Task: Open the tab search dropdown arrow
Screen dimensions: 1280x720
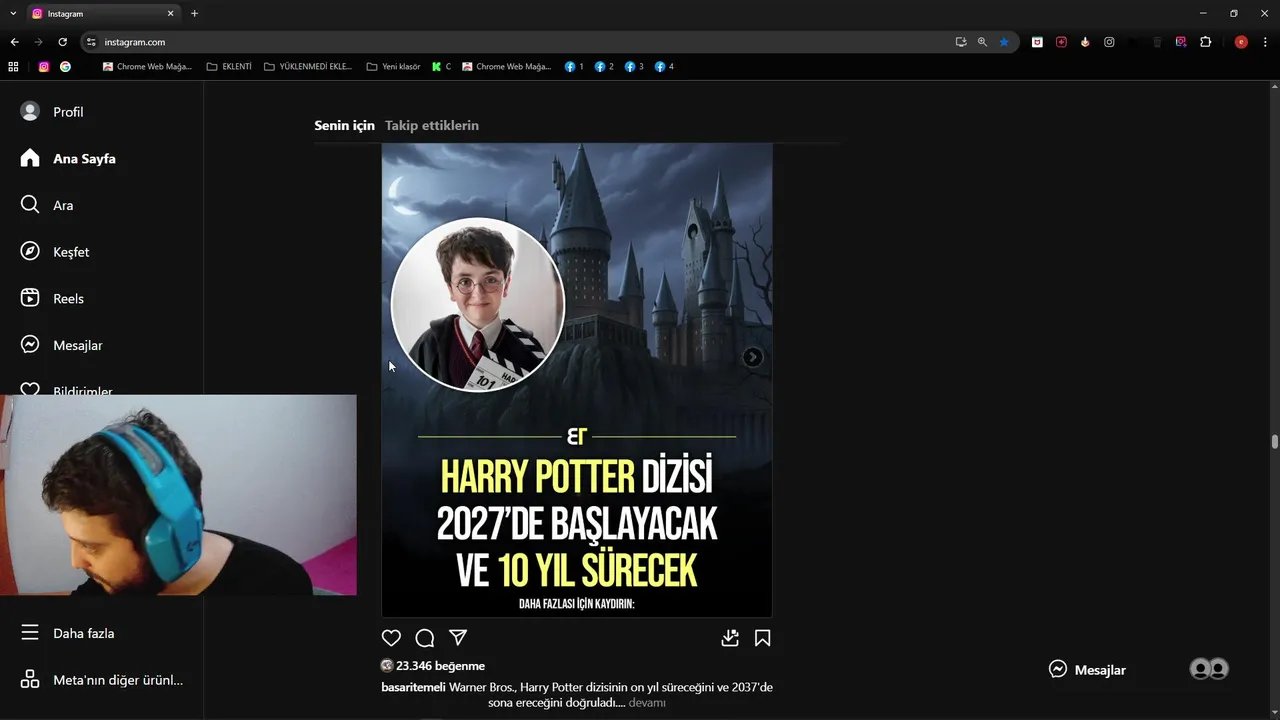Action: (x=13, y=14)
